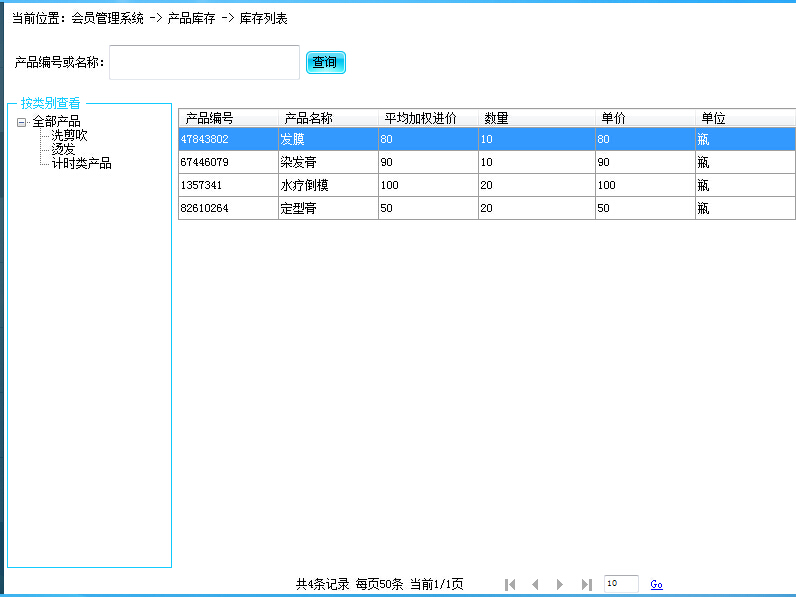Image resolution: width=796 pixels, height=597 pixels.
Task: Sort by 平均加权进价 column header
Action: click(x=428, y=118)
